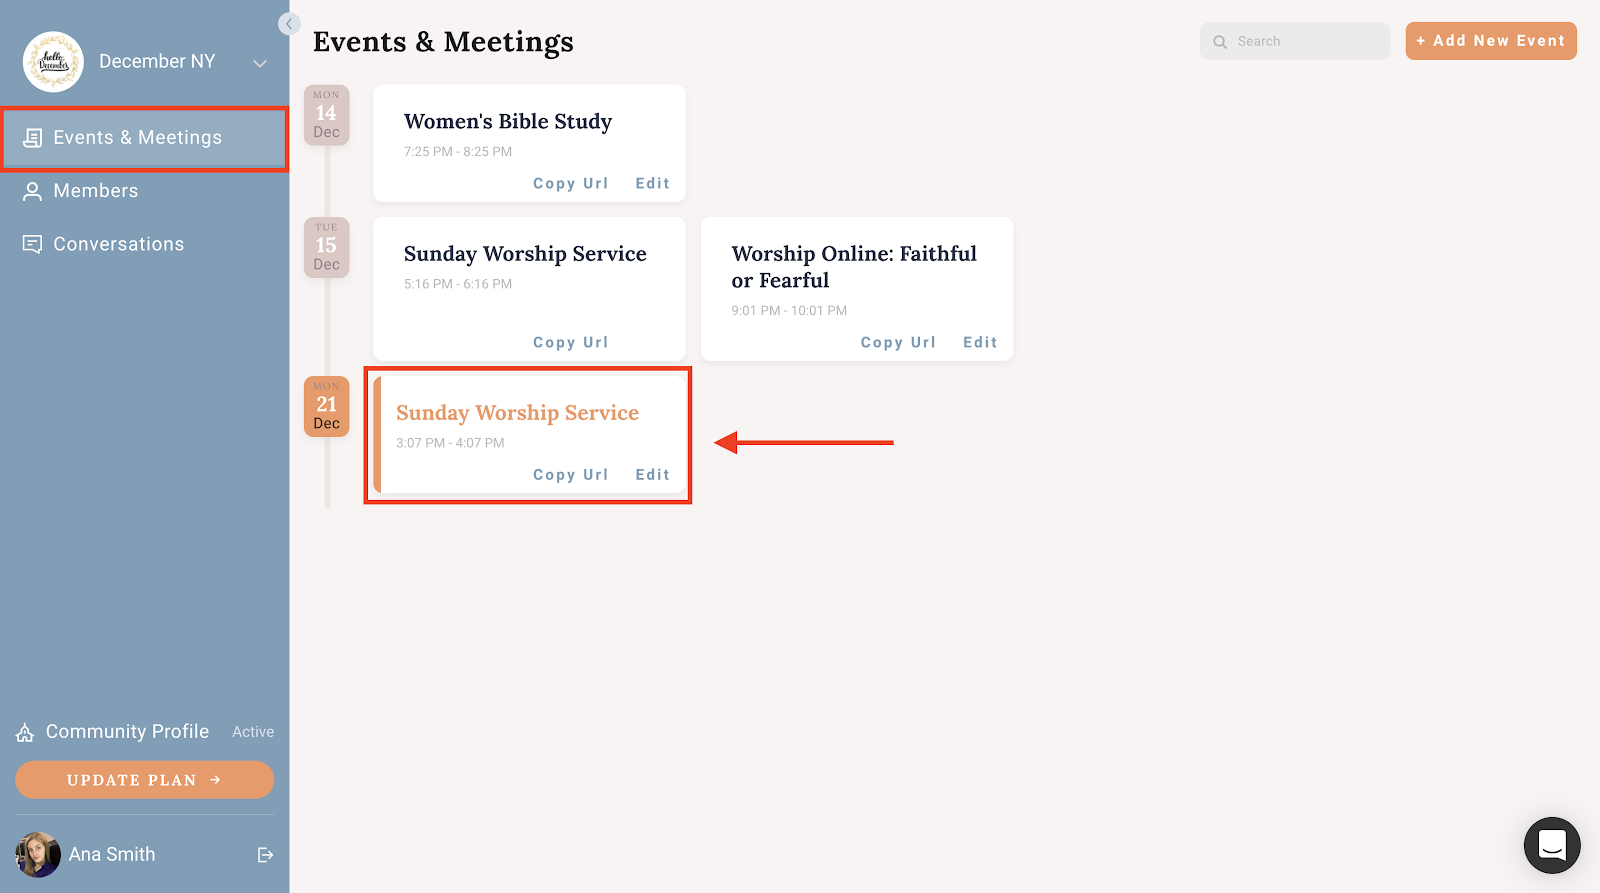This screenshot has width=1600, height=893.
Task: Click Ana Smith's profile avatar
Action: 38,855
